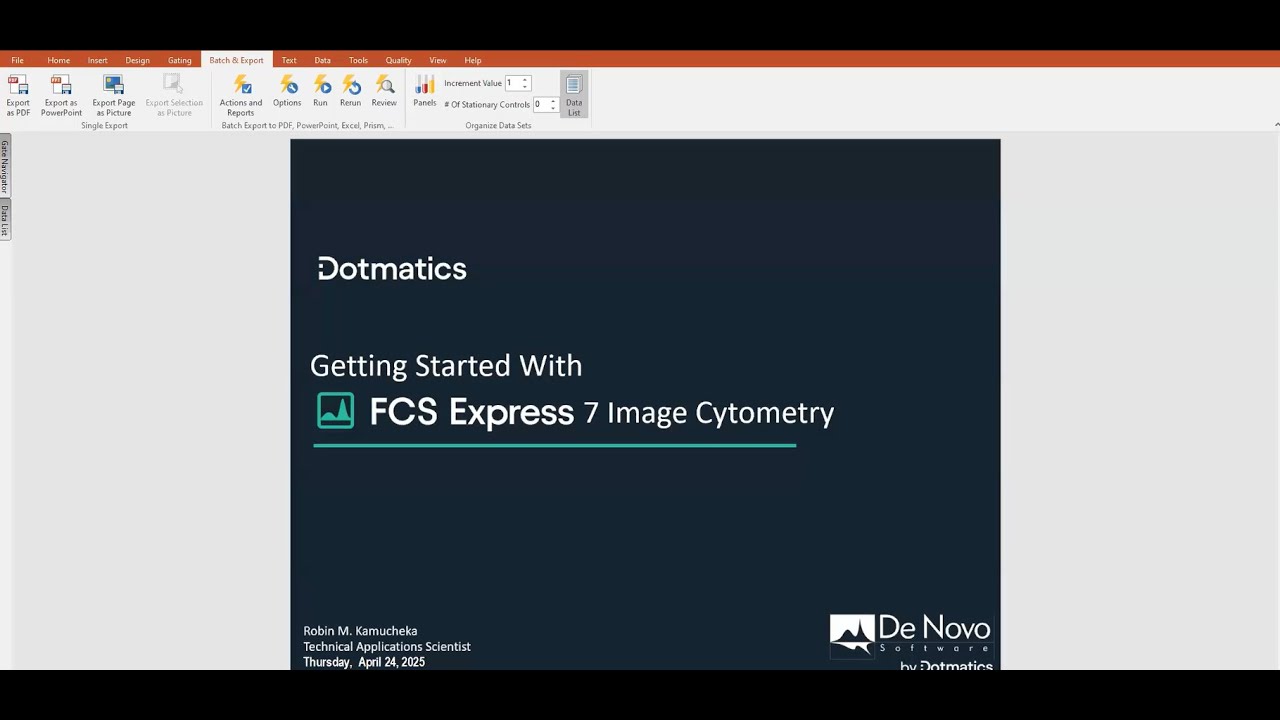The image size is (1280, 720).
Task: Click 'Batch Export to PDF, PowerPoint' group label
Action: (x=307, y=126)
